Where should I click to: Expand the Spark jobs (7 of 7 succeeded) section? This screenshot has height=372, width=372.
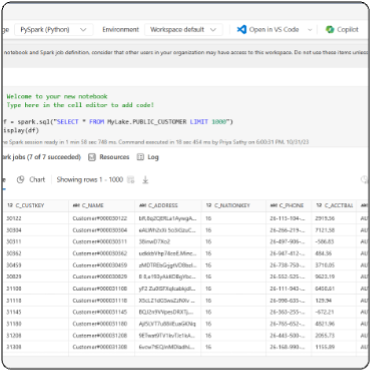[x=41, y=157]
